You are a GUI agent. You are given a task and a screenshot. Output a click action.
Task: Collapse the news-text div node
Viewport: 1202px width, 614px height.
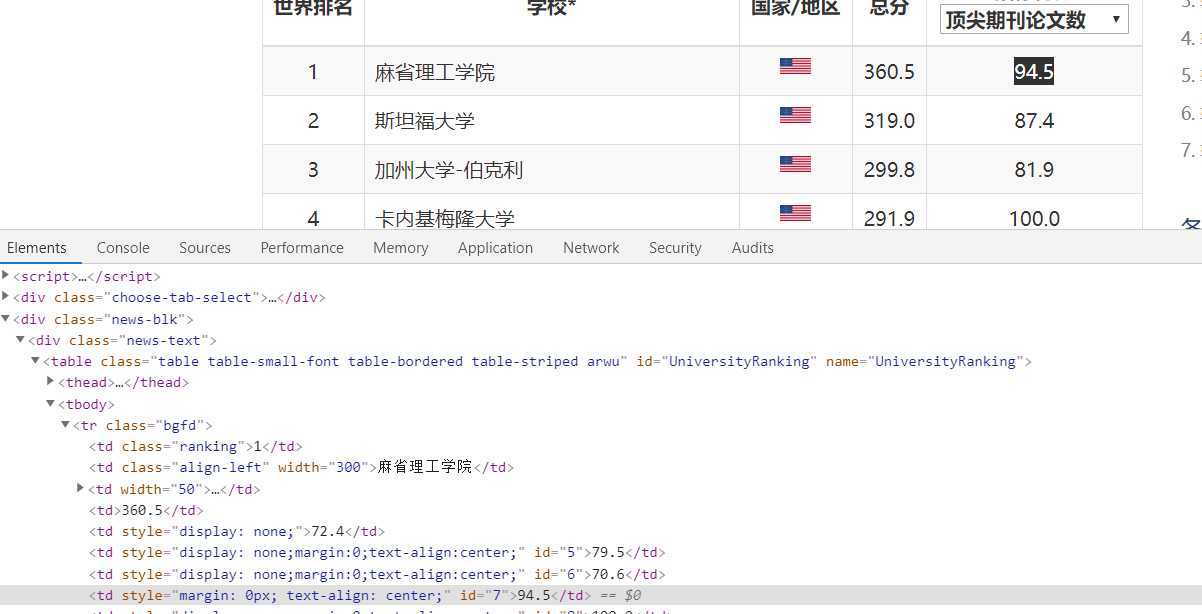point(20,340)
